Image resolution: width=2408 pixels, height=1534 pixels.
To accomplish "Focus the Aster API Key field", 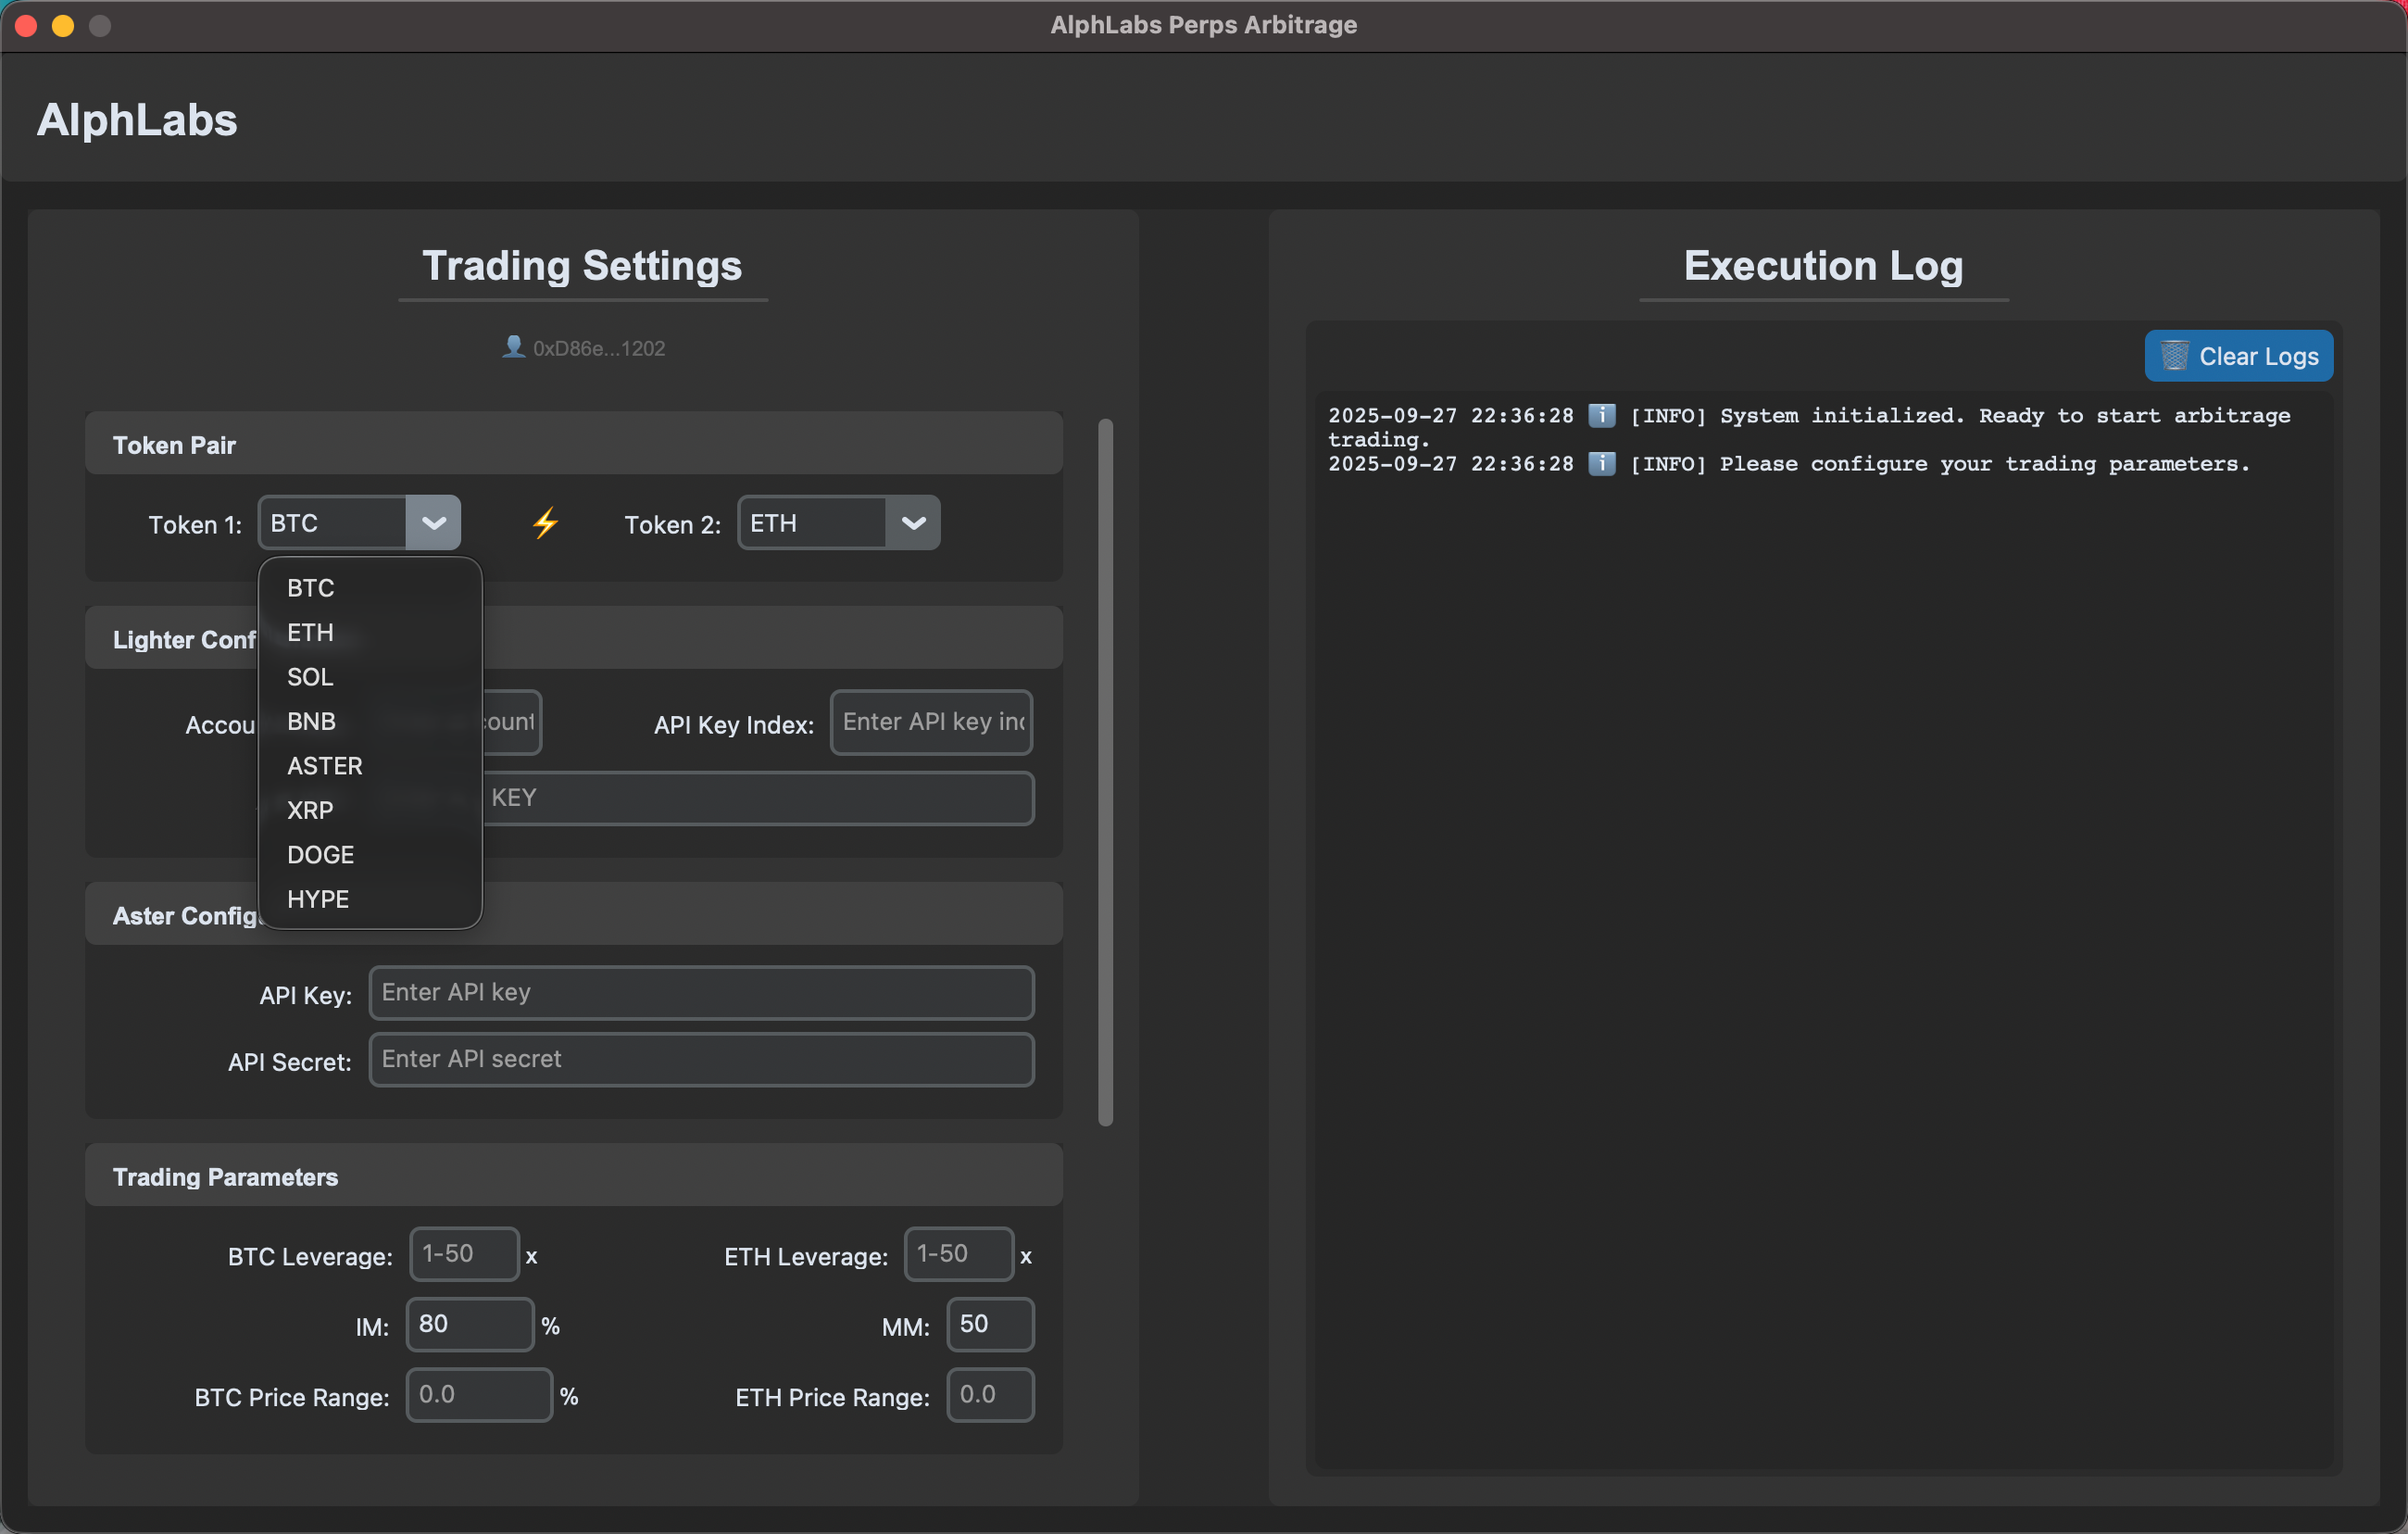I will click(701, 992).
